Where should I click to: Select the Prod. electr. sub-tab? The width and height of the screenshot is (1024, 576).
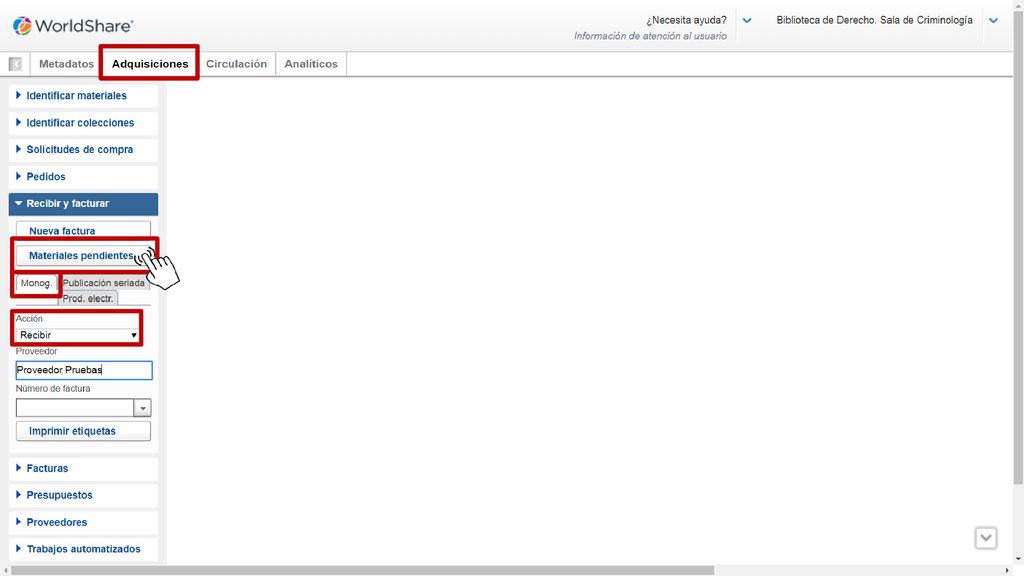pos(88,298)
